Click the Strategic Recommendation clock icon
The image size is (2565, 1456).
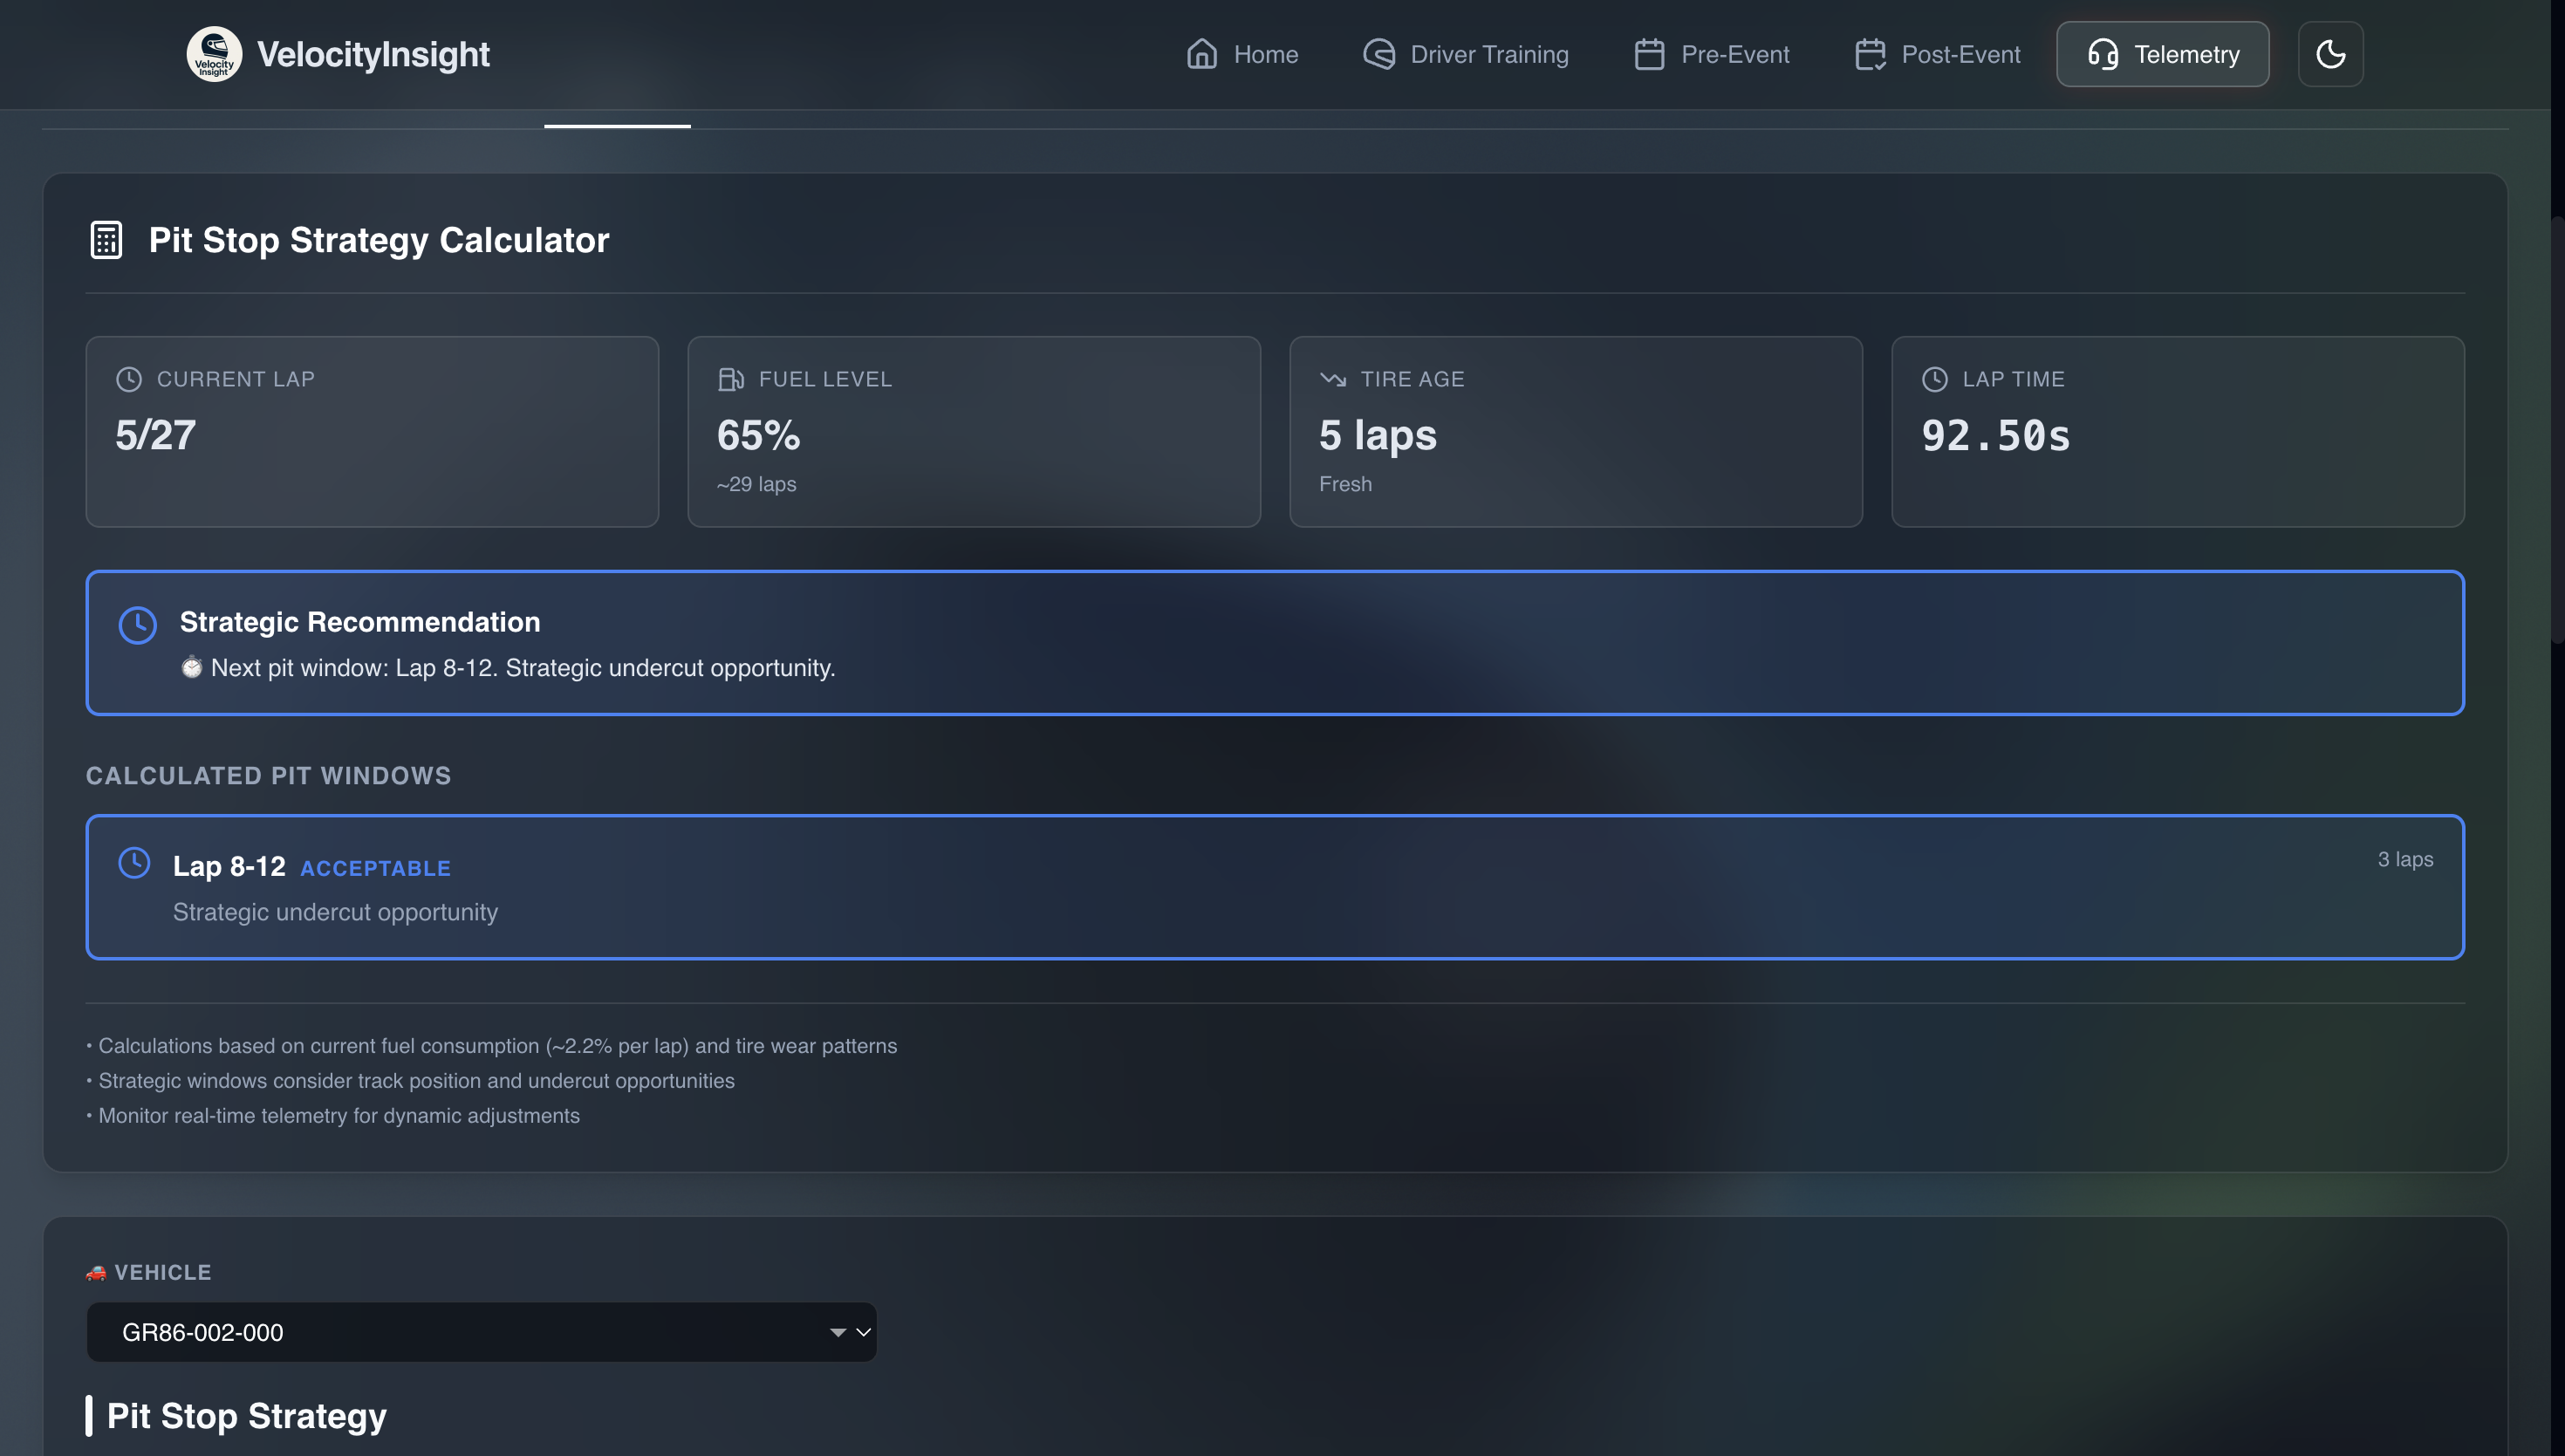138,625
